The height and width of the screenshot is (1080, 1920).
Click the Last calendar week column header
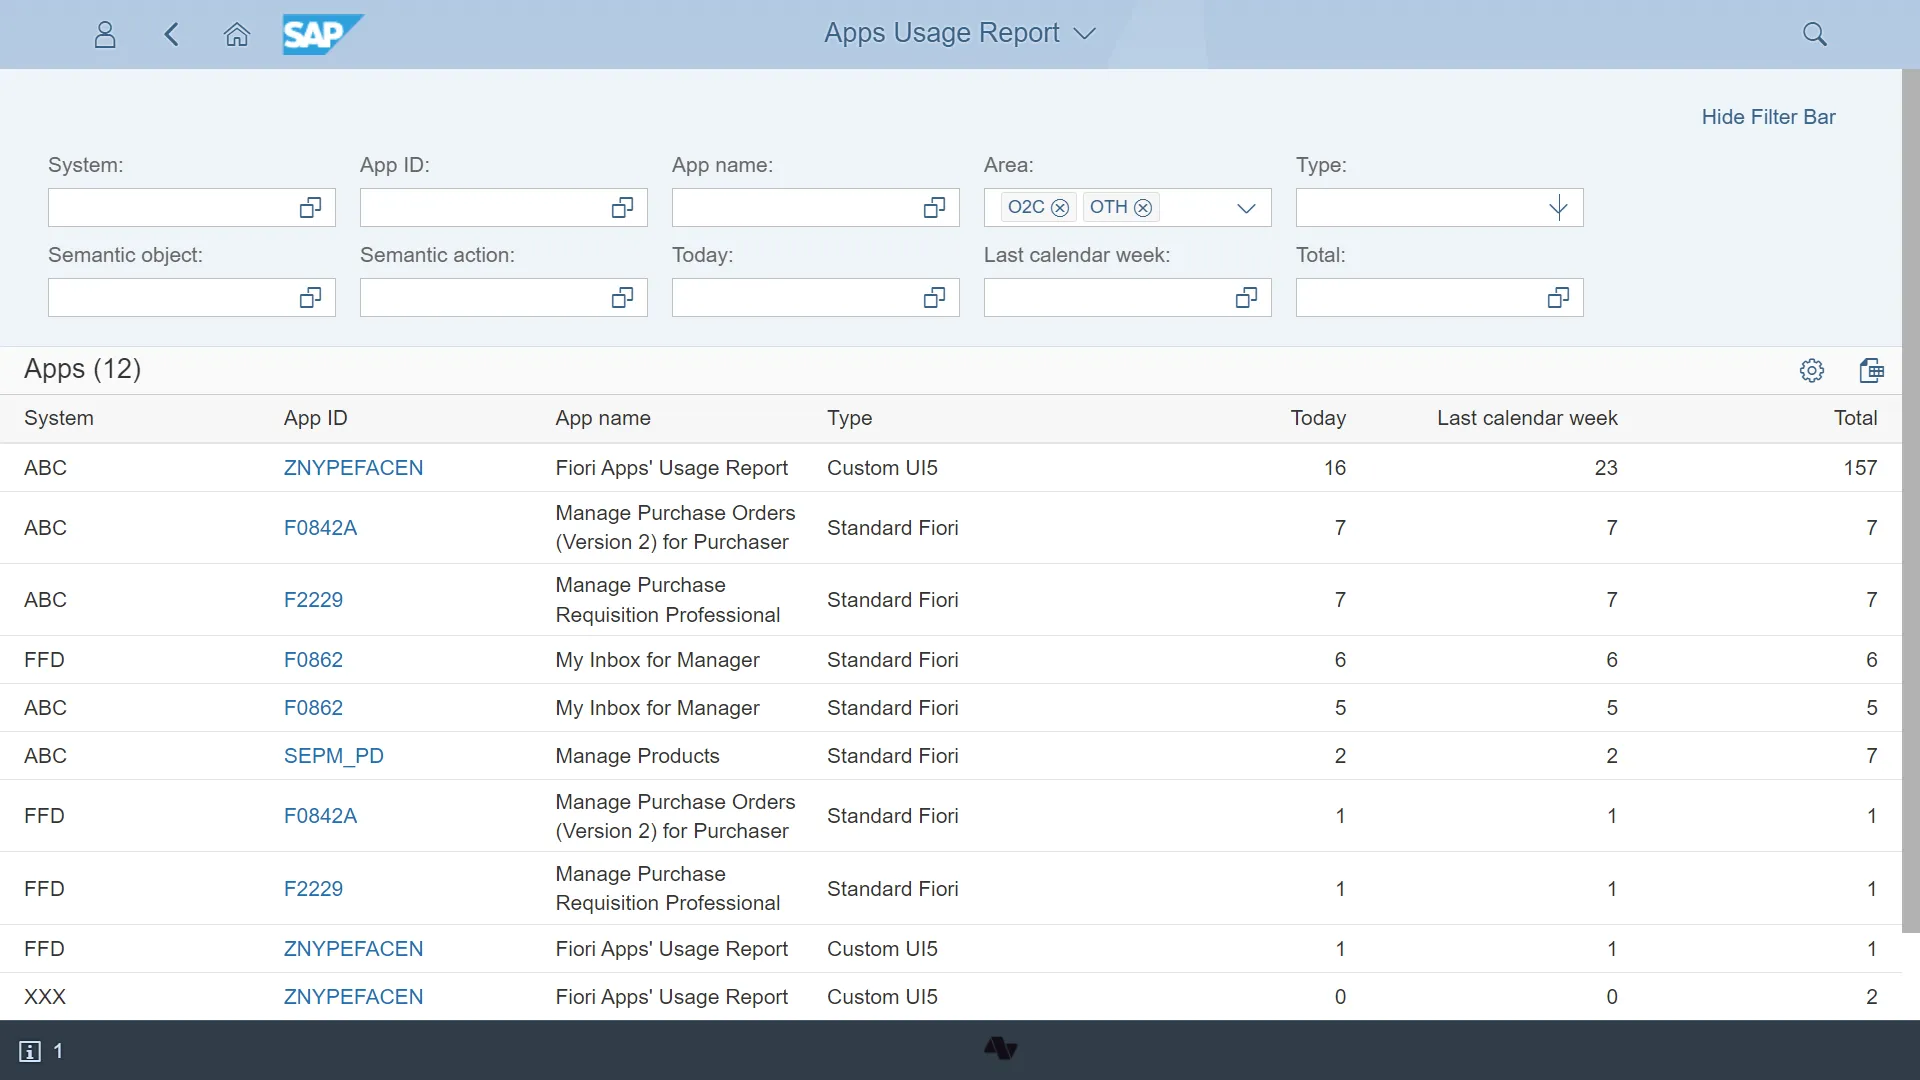point(1526,418)
